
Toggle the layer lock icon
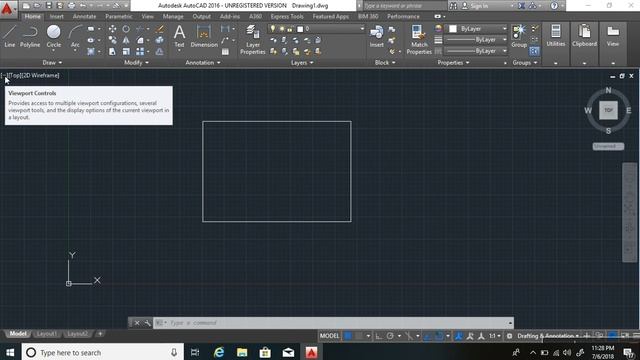290,29
